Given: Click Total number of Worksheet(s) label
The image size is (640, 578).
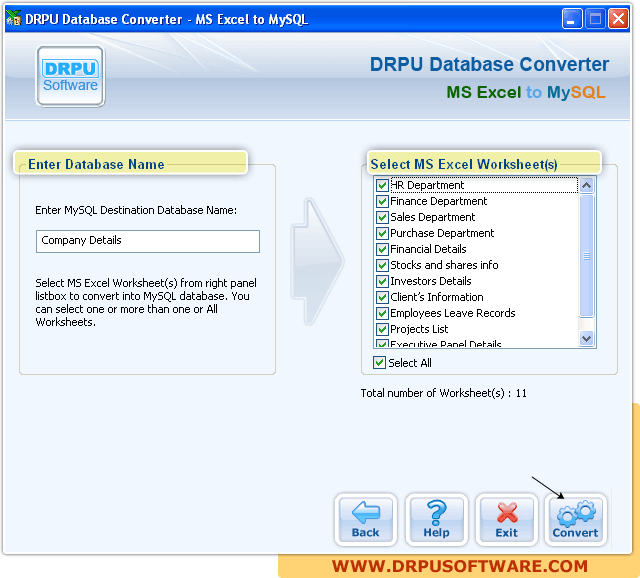Looking at the screenshot, I should click(x=443, y=393).
